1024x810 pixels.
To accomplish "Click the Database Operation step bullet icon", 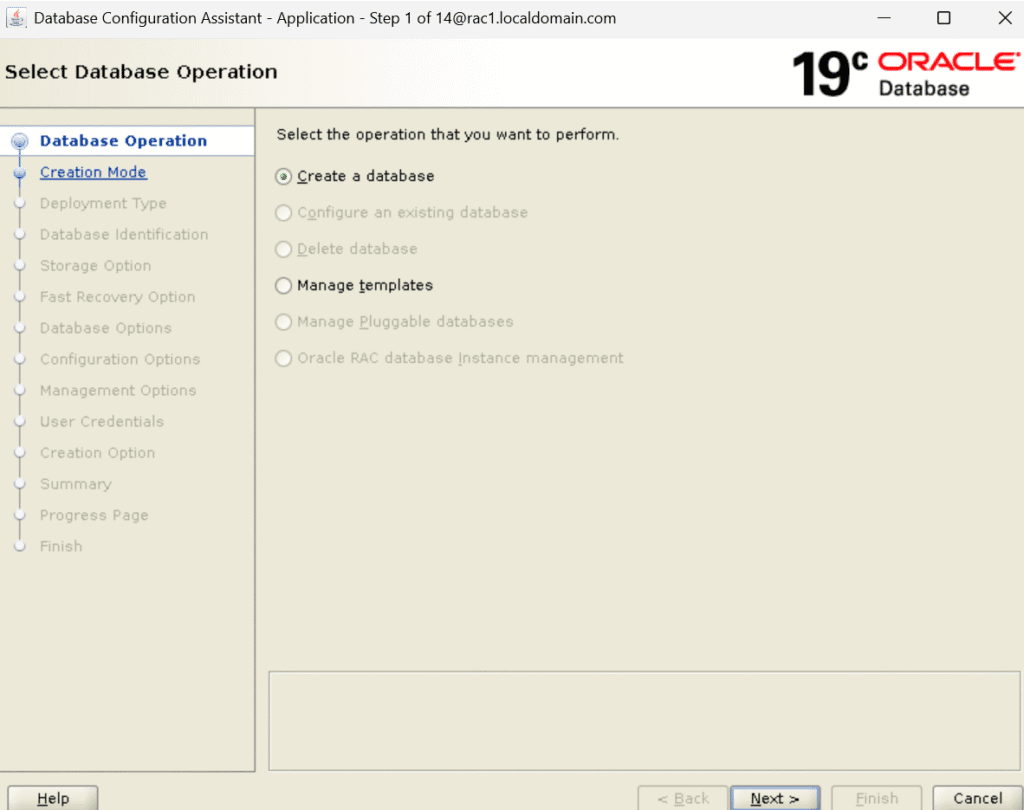I will point(19,142).
